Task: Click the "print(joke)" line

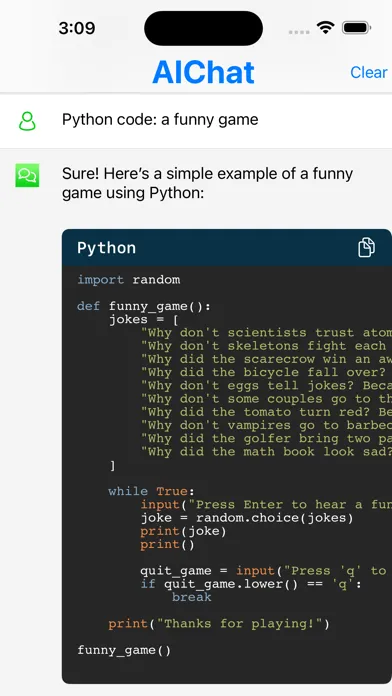Action: tap(183, 531)
